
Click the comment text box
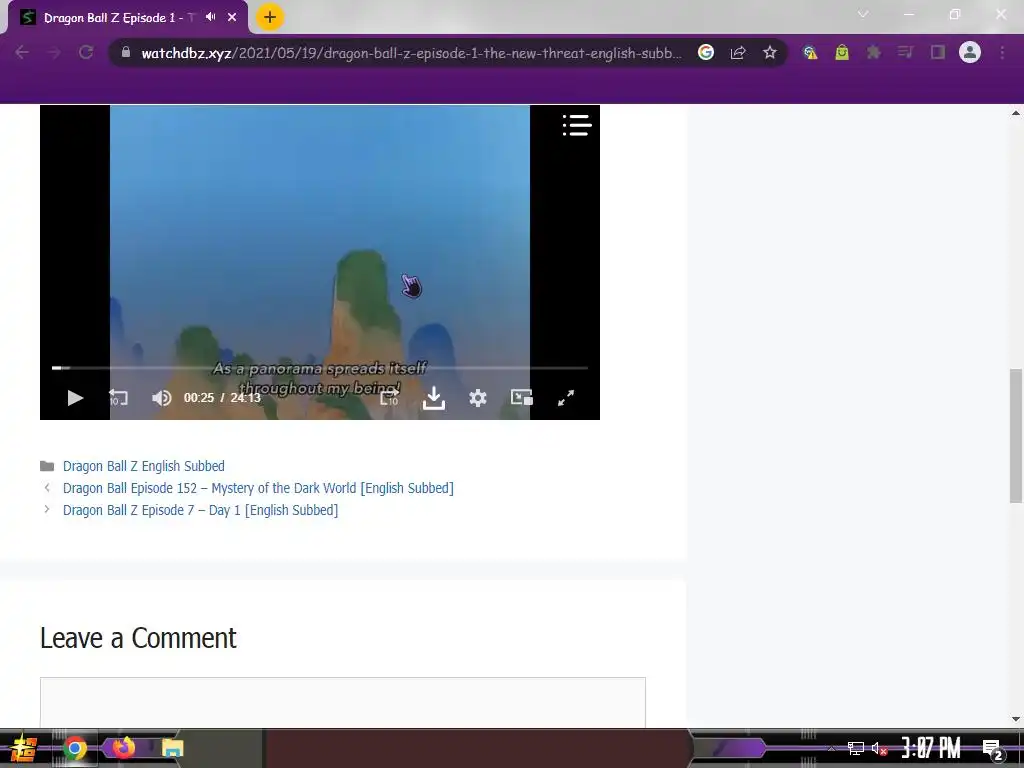343,703
